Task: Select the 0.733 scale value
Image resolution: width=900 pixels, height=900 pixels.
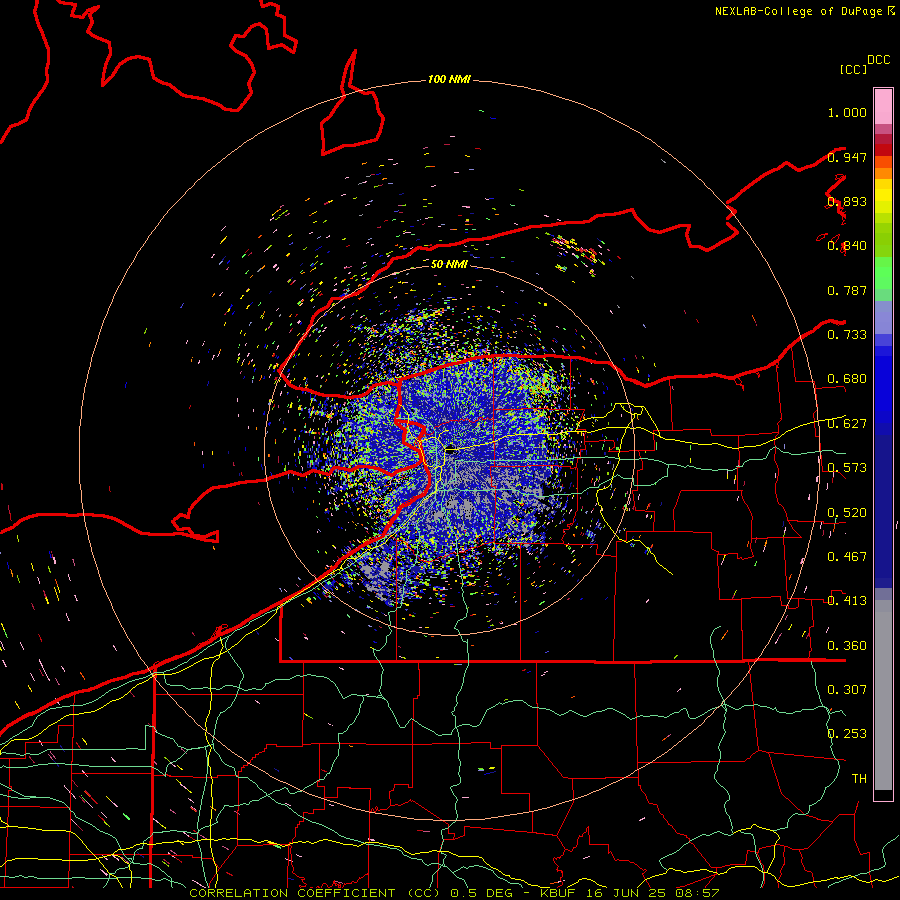Action: [847, 335]
